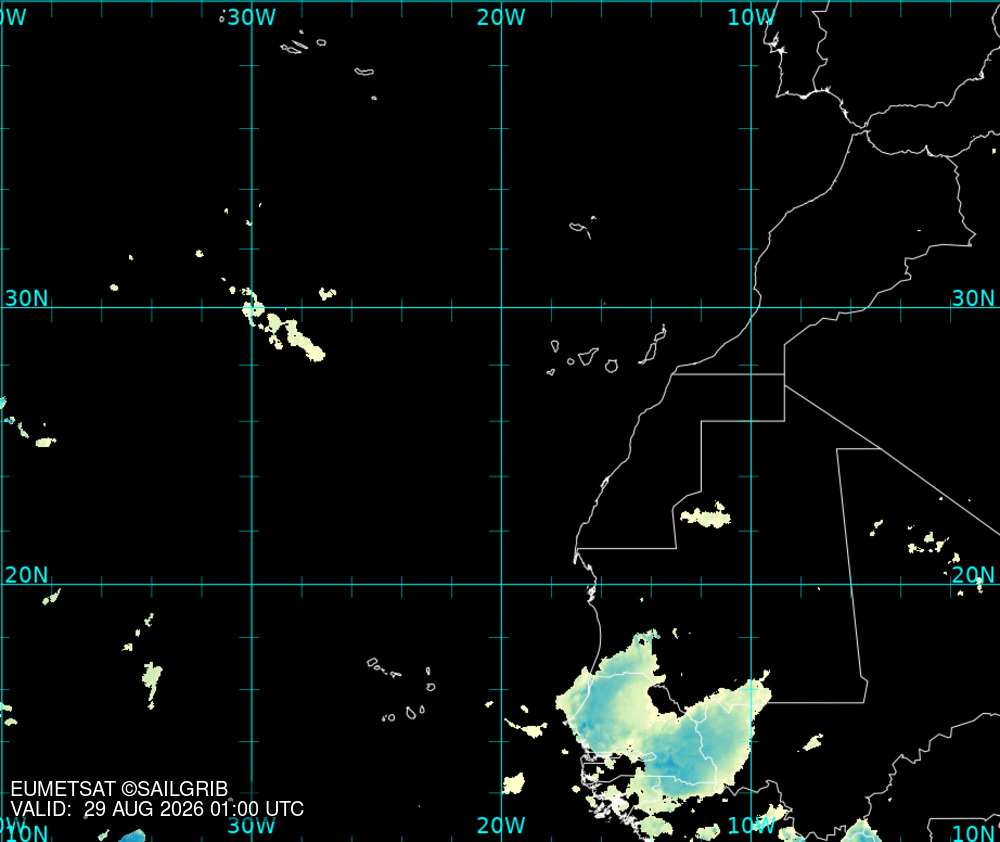The width and height of the screenshot is (1000, 842).
Task: Click the 20W label at top
Action: point(501,17)
